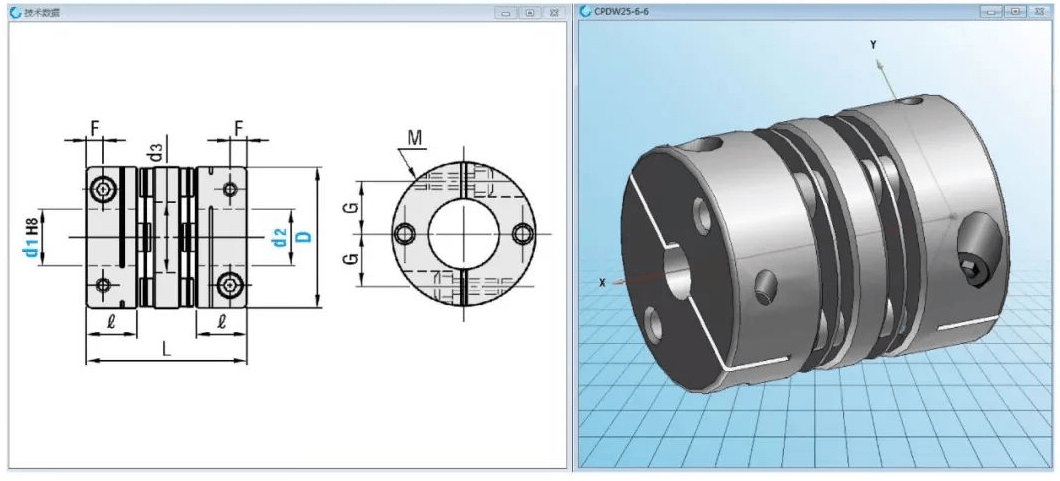Click the Y axis label in 3D view
1060x481 pixels.
pyautogui.click(x=873, y=45)
